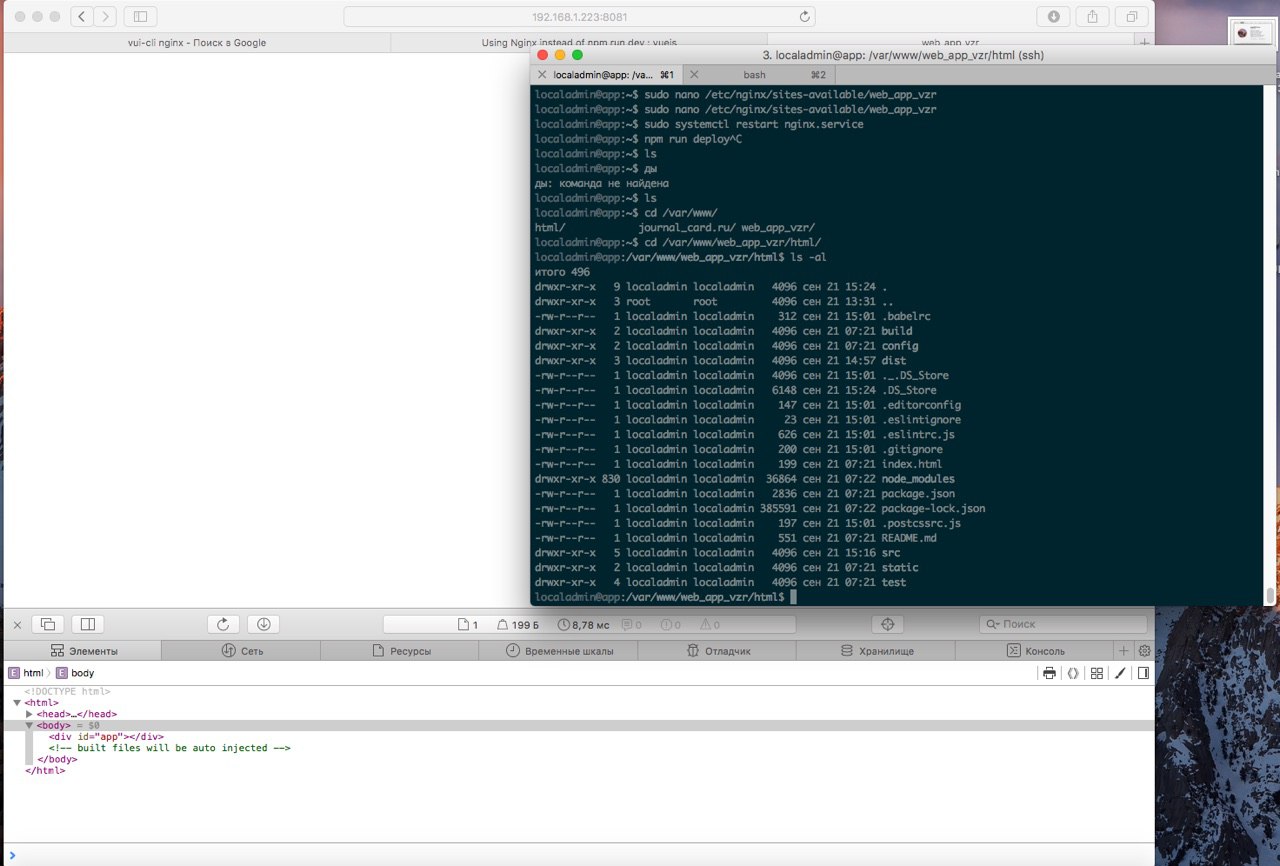This screenshot has height=866, width=1280.
Task: Open Safari downloads list
Action: click(x=1054, y=17)
